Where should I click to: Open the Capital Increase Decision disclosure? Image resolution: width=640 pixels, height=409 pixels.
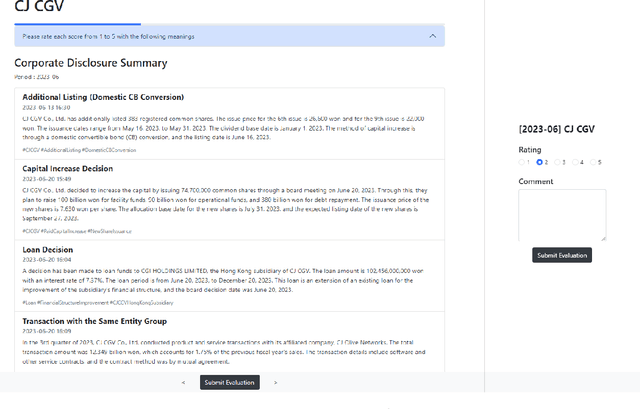tap(68, 169)
